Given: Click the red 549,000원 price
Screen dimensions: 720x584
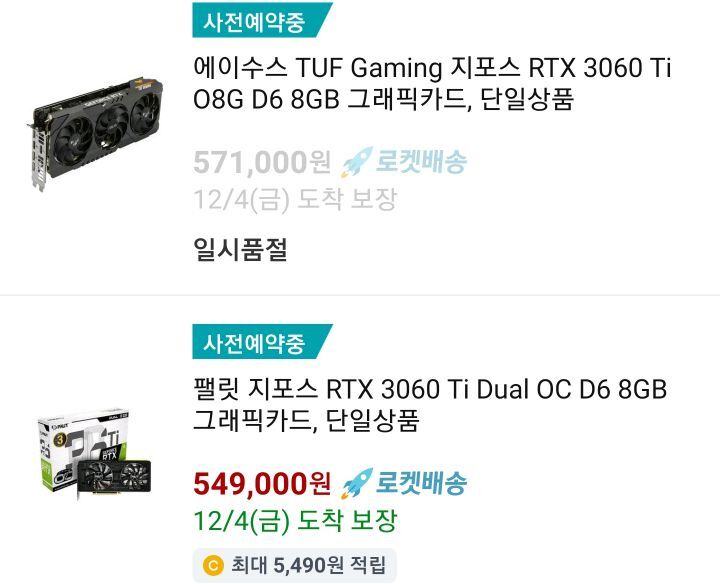Looking at the screenshot, I should [262, 483].
